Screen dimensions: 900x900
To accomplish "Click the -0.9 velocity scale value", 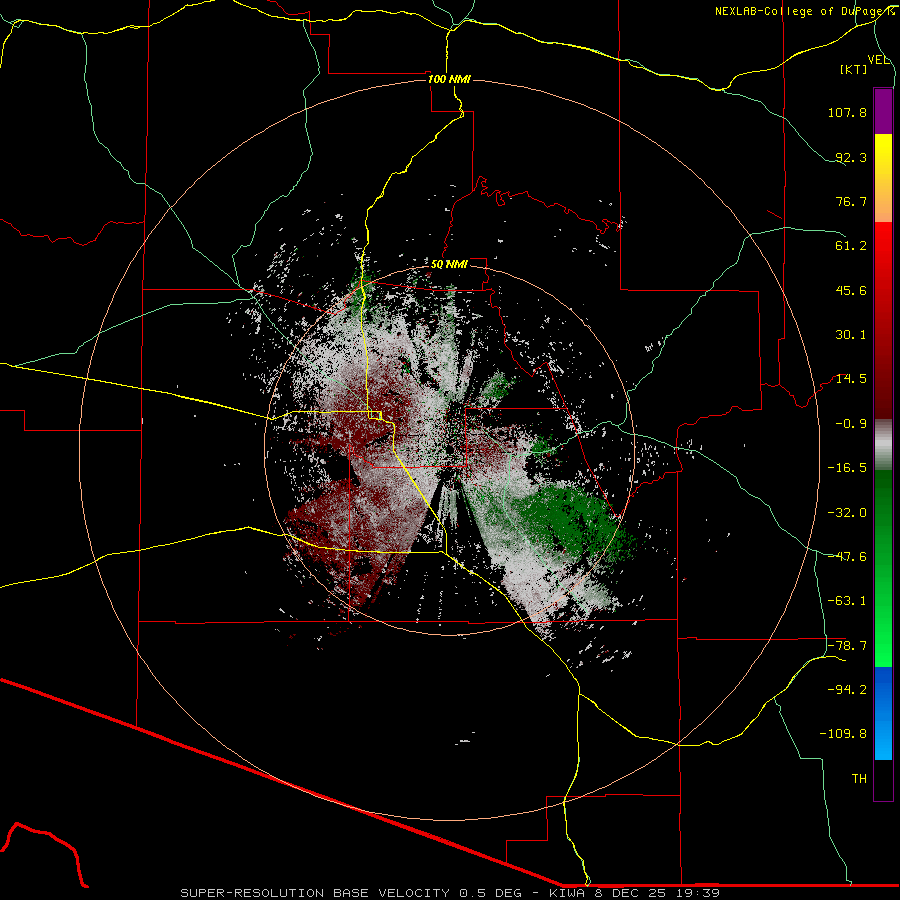I will pos(851,424).
